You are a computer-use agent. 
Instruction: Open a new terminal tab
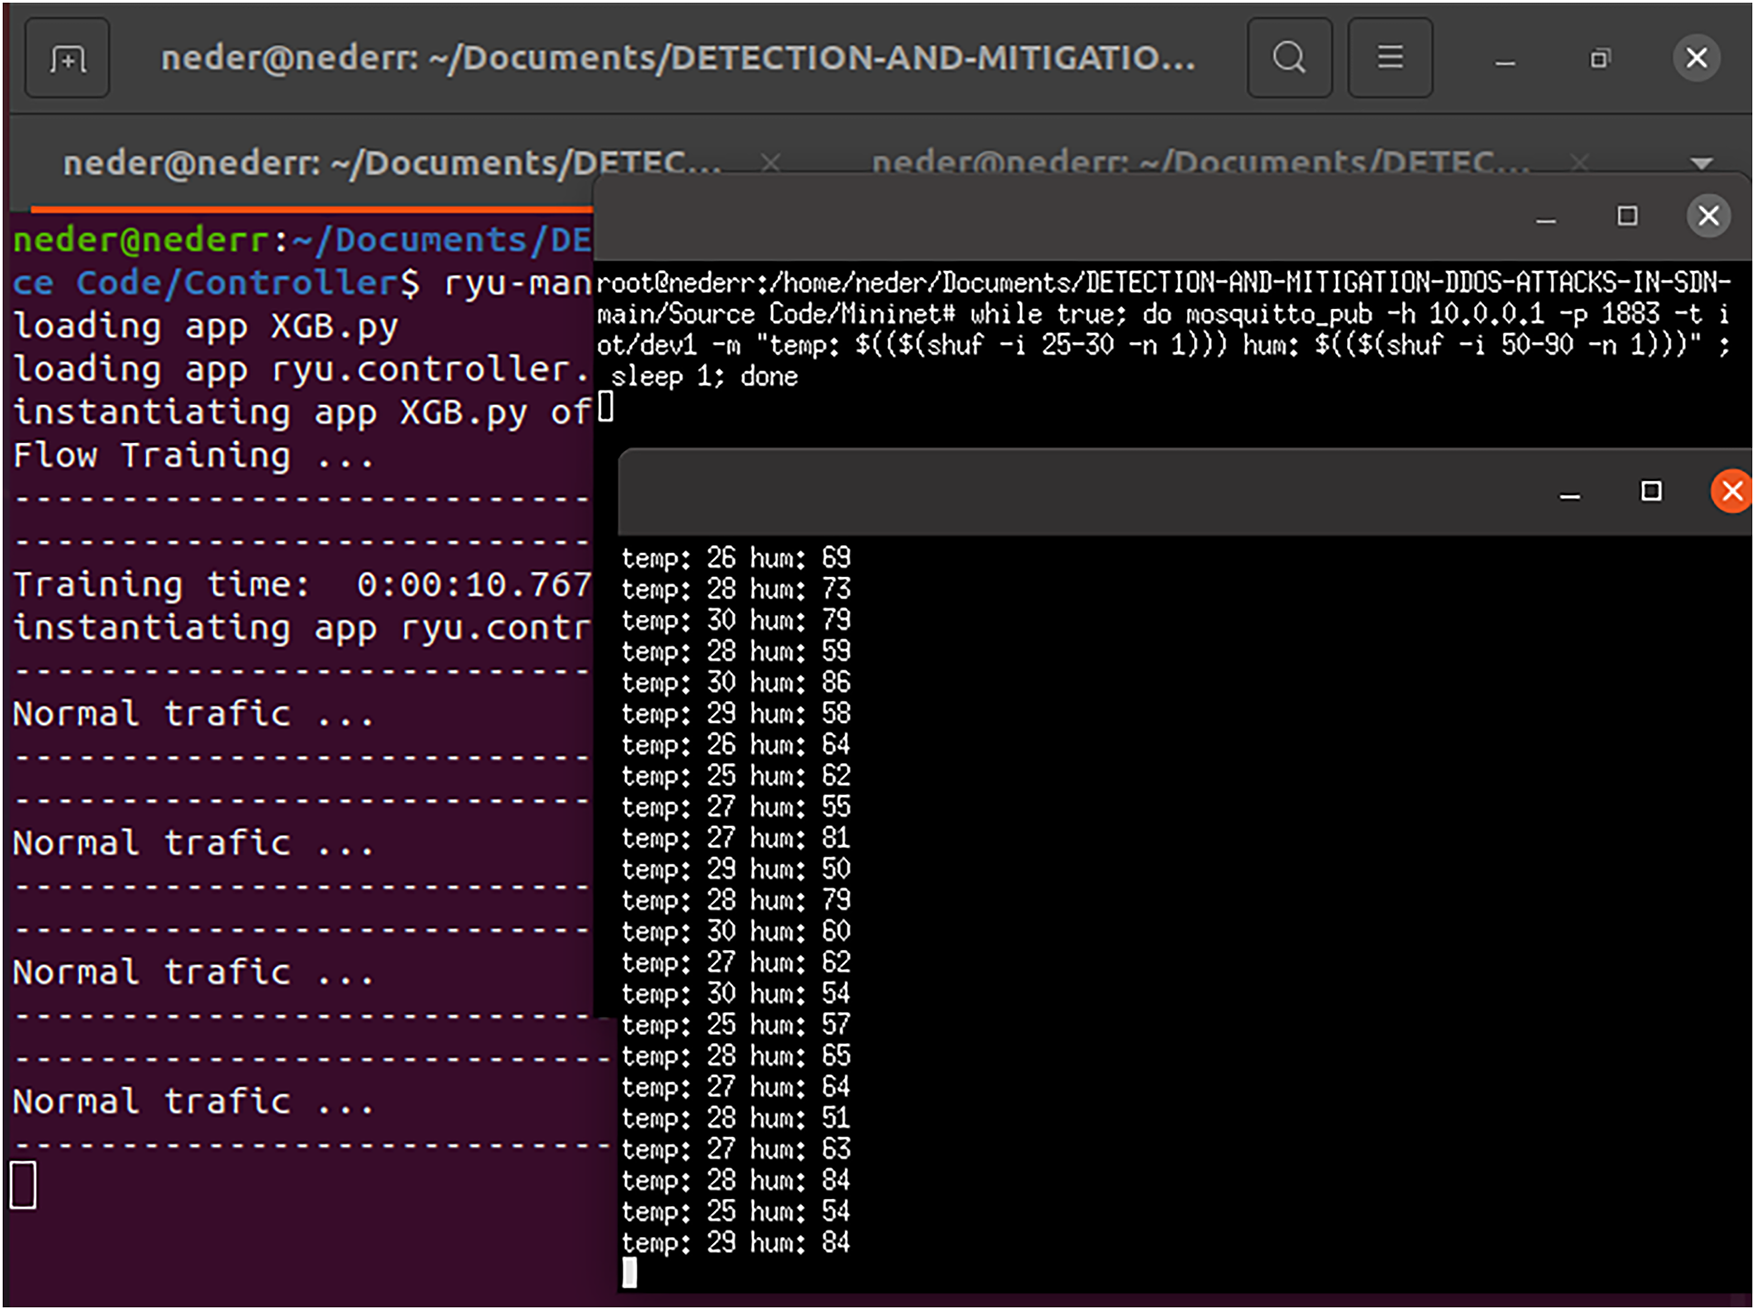[67, 59]
